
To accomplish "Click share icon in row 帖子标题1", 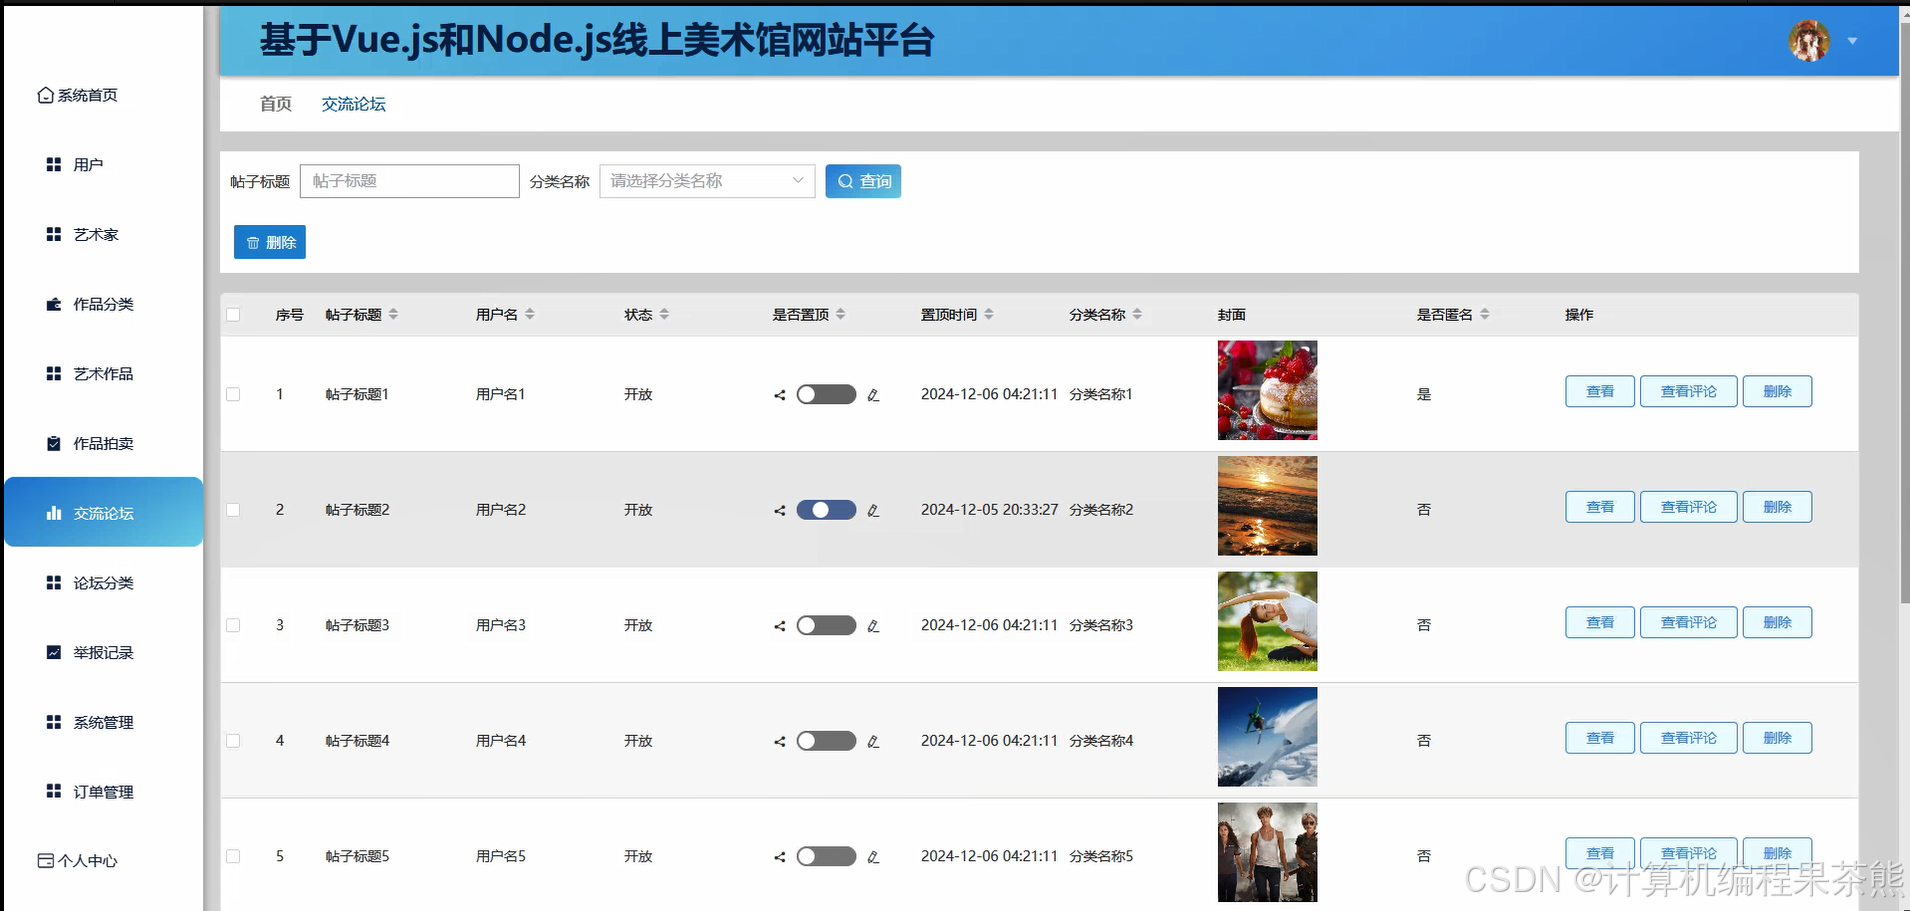I will point(780,395).
